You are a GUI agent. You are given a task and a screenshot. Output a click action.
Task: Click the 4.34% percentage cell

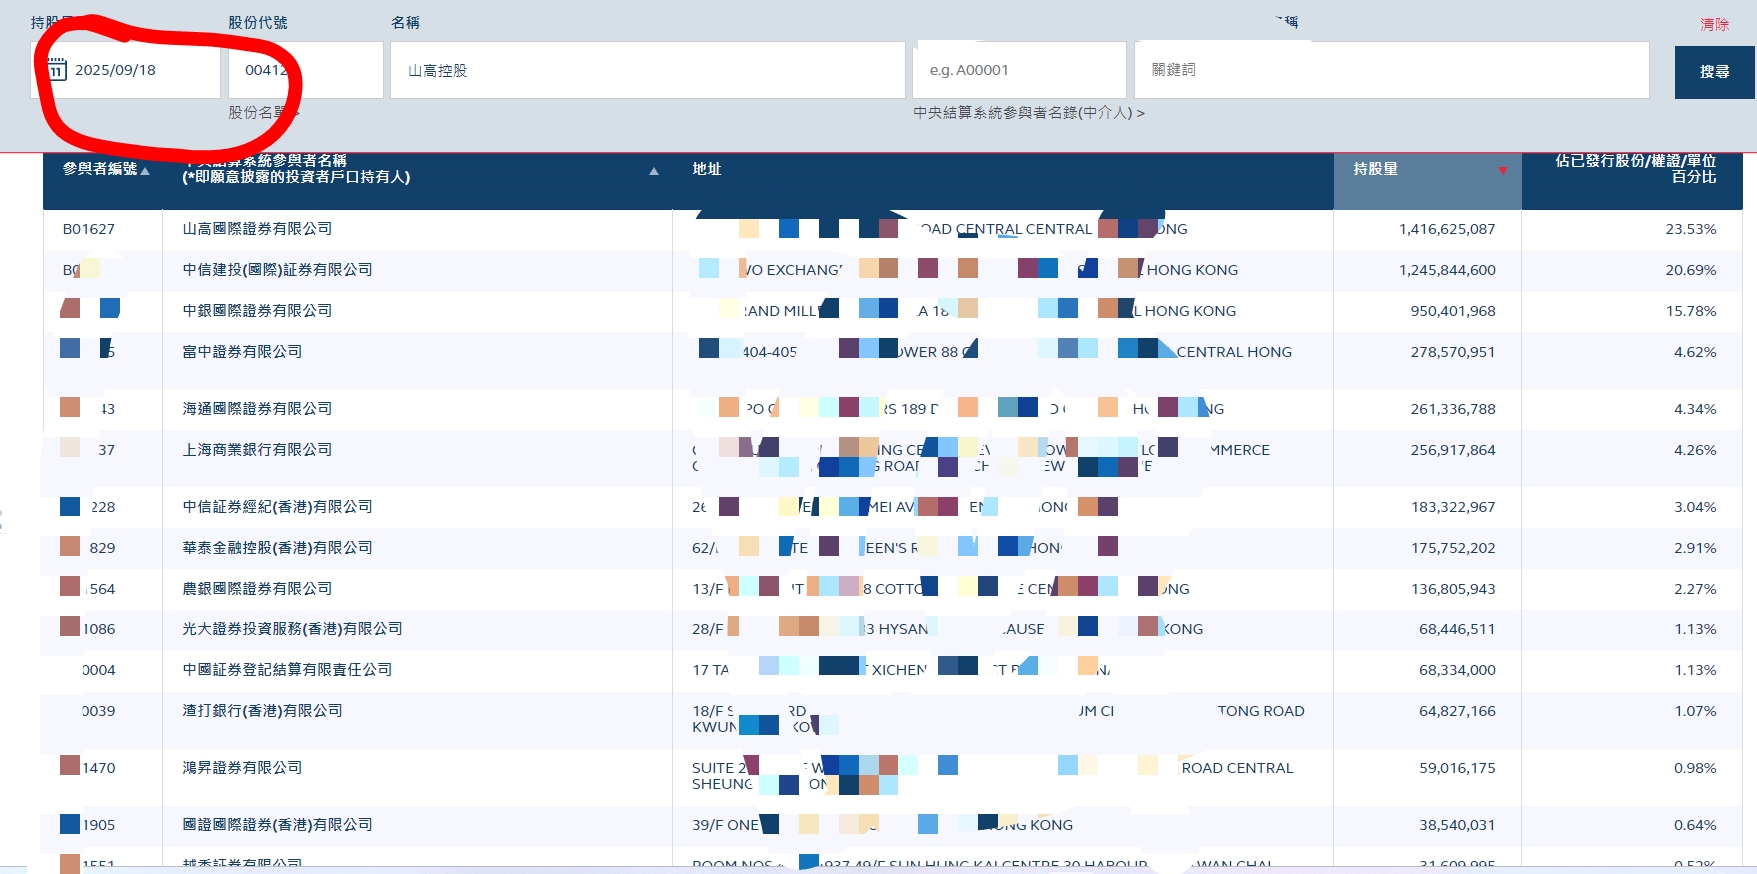click(x=1695, y=409)
